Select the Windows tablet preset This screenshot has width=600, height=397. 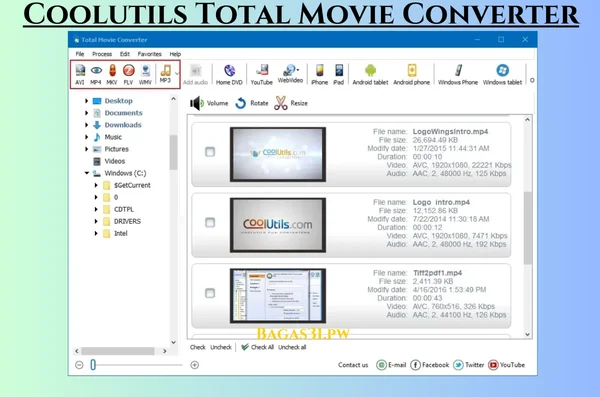tap(502, 74)
